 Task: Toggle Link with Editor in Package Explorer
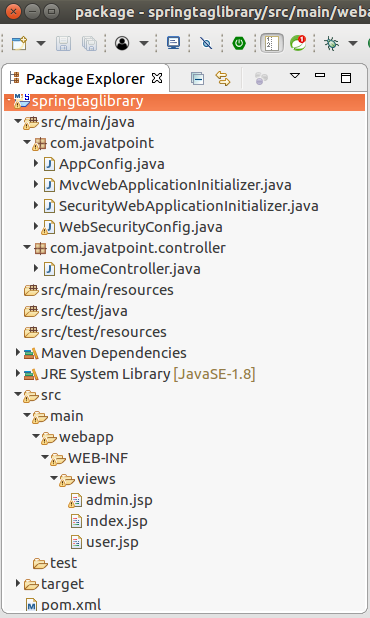click(x=223, y=78)
